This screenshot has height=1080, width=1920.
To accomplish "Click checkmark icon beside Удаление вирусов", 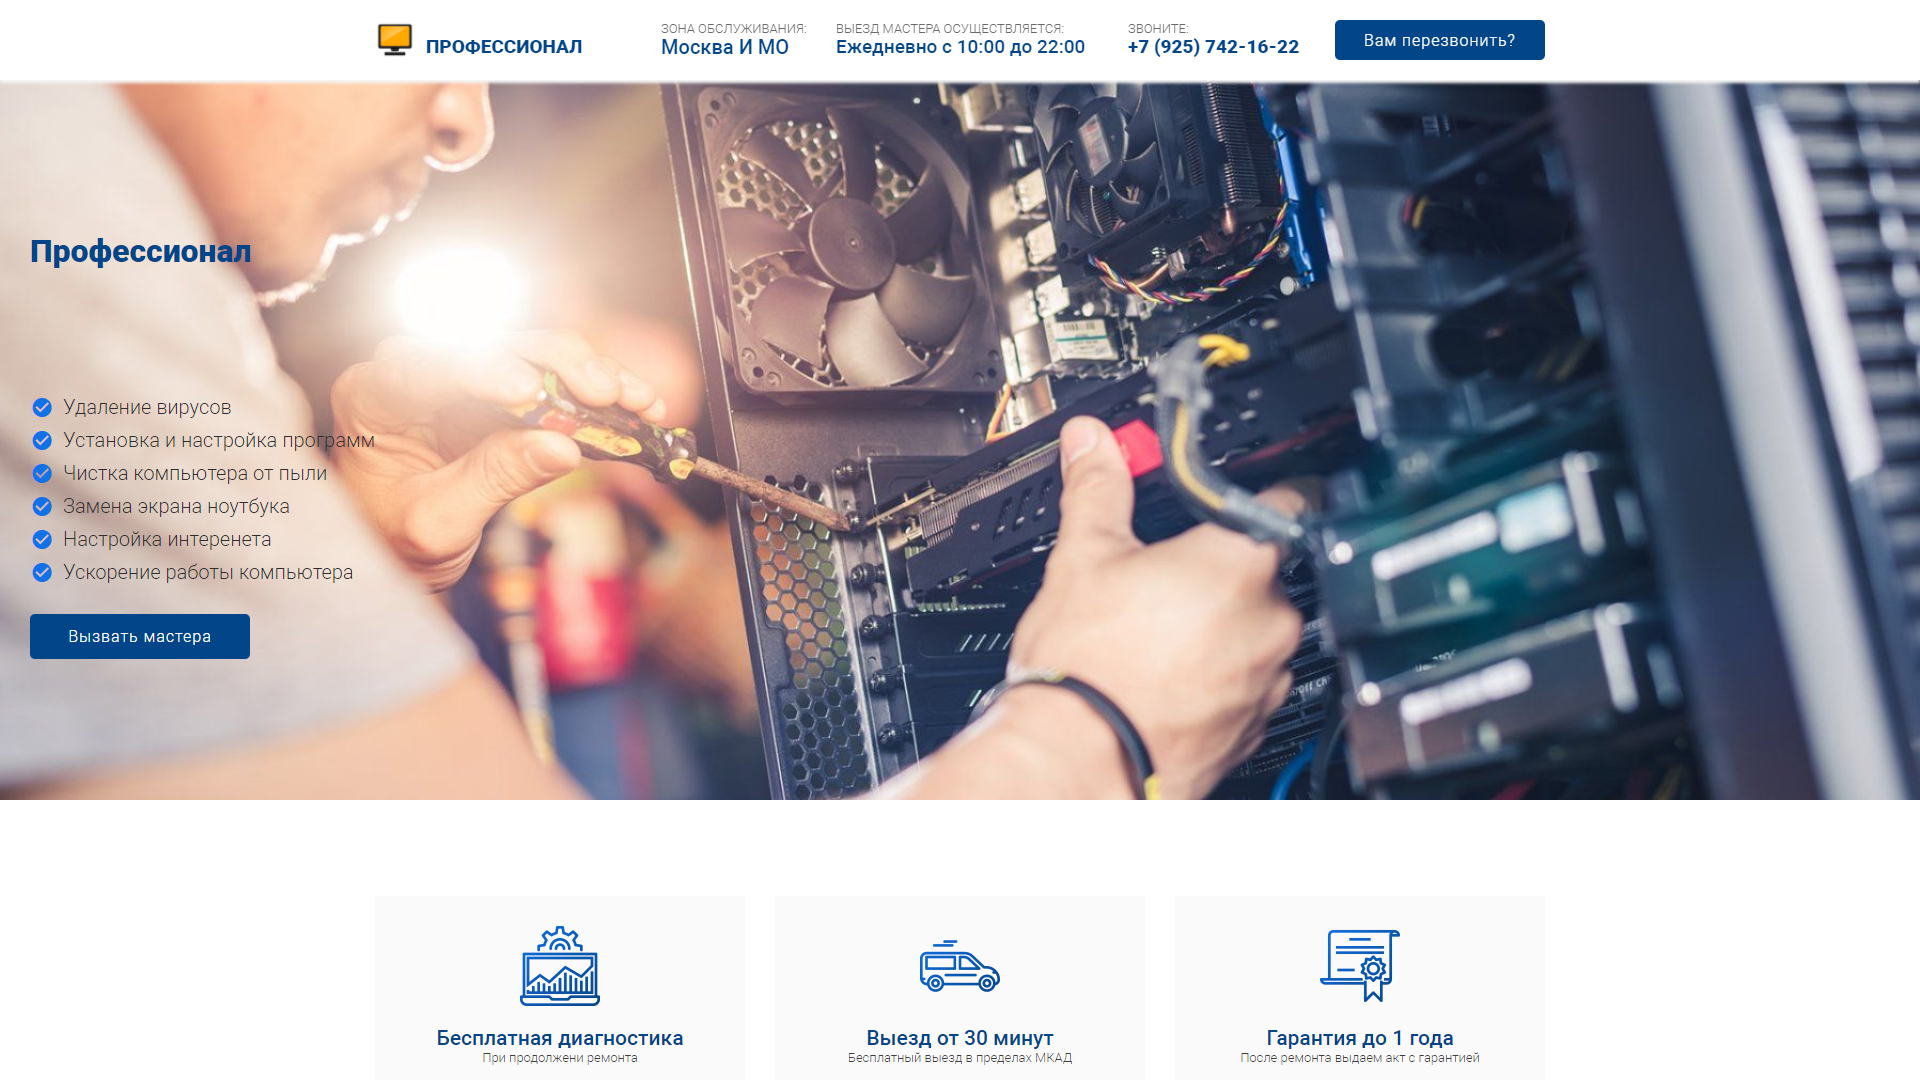I will tap(42, 407).
